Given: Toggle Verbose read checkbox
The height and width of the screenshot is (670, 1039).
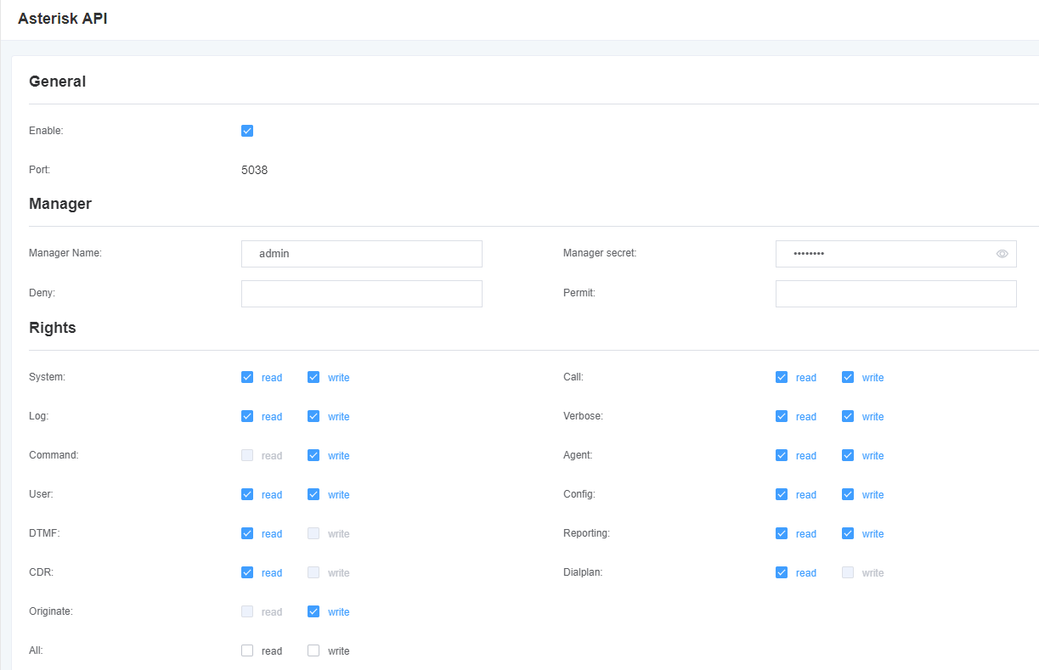Looking at the screenshot, I should point(782,416).
